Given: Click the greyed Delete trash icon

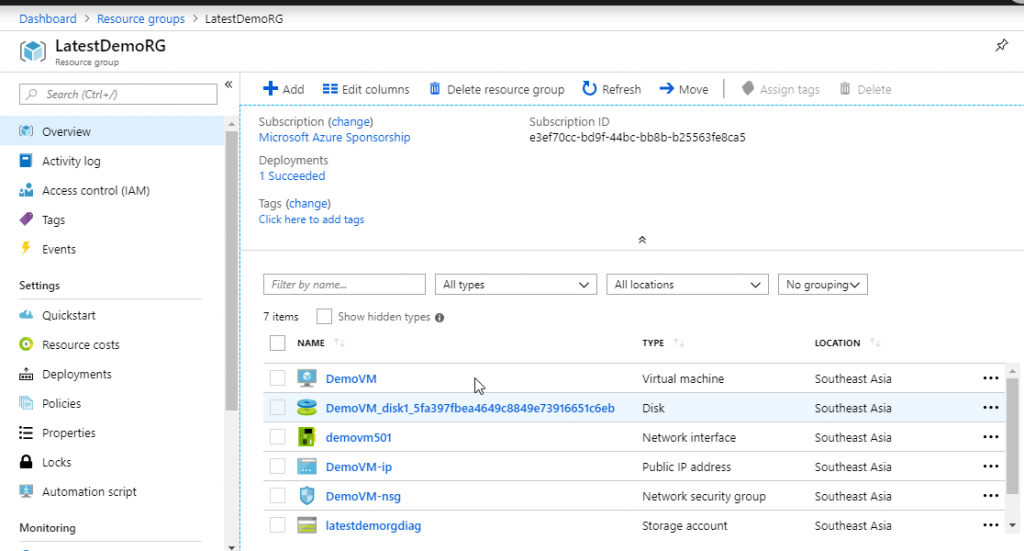Looking at the screenshot, I should (x=845, y=88).
